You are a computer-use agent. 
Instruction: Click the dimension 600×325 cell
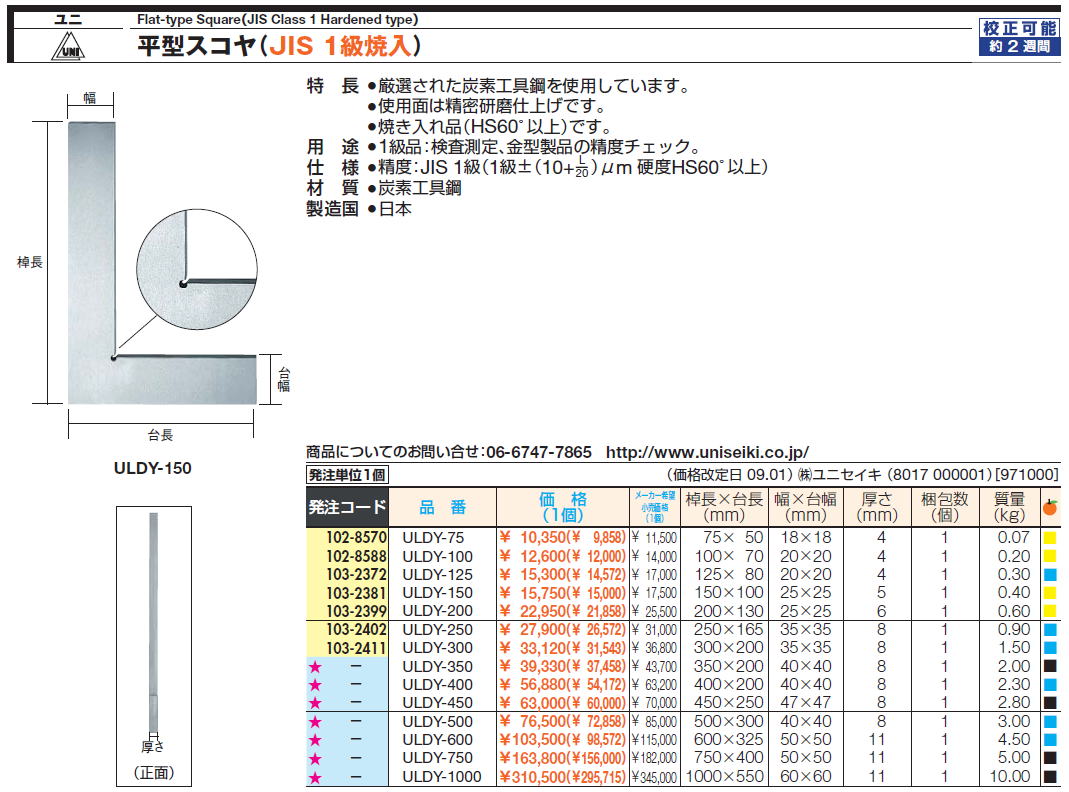tap(729, 740)
